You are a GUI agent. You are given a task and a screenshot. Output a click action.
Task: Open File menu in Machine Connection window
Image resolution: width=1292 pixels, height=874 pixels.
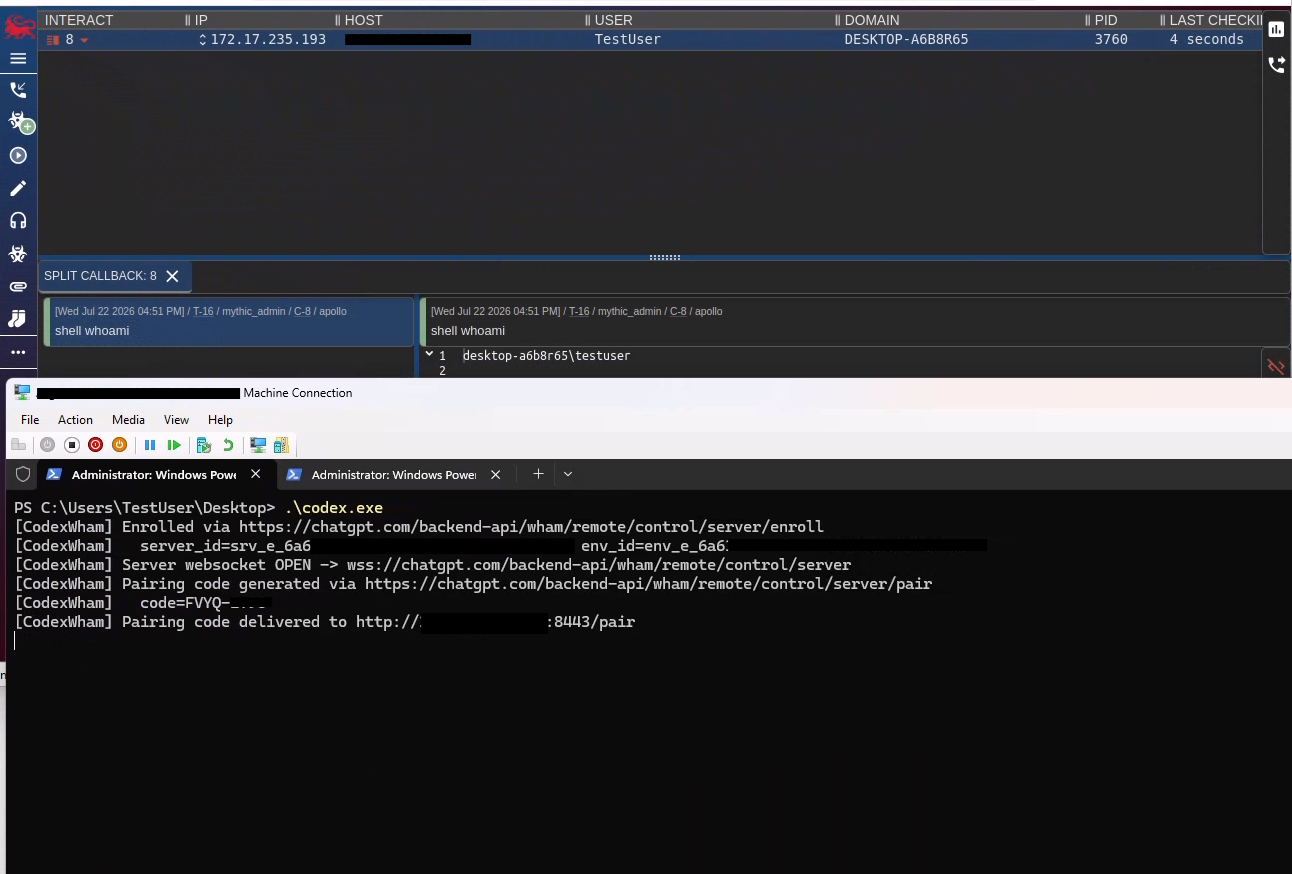pyautogui.click(x=30, y=420)
